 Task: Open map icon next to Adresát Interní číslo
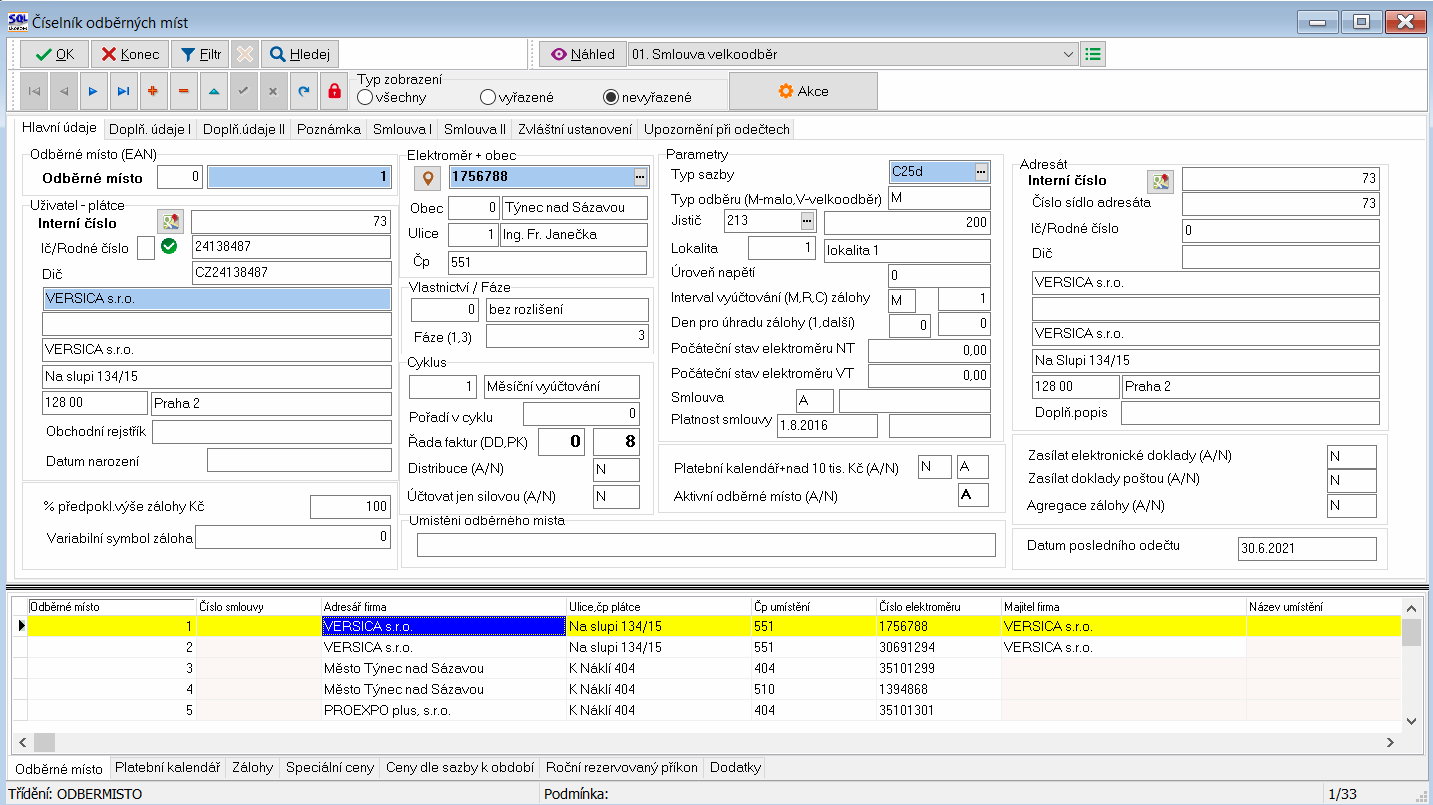[1160, 181]
